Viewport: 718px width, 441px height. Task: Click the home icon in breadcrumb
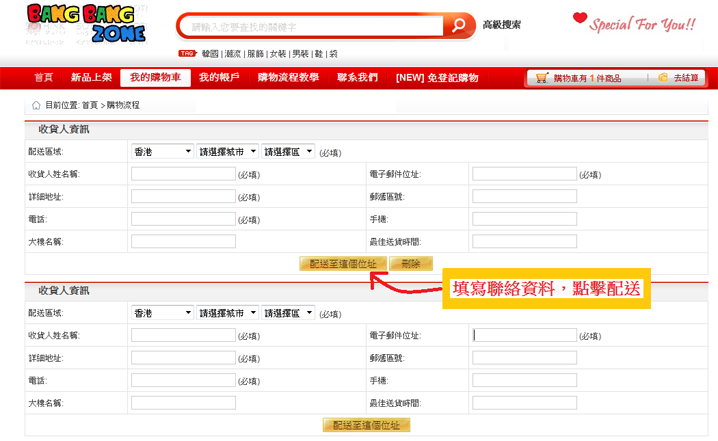point(36,104)
